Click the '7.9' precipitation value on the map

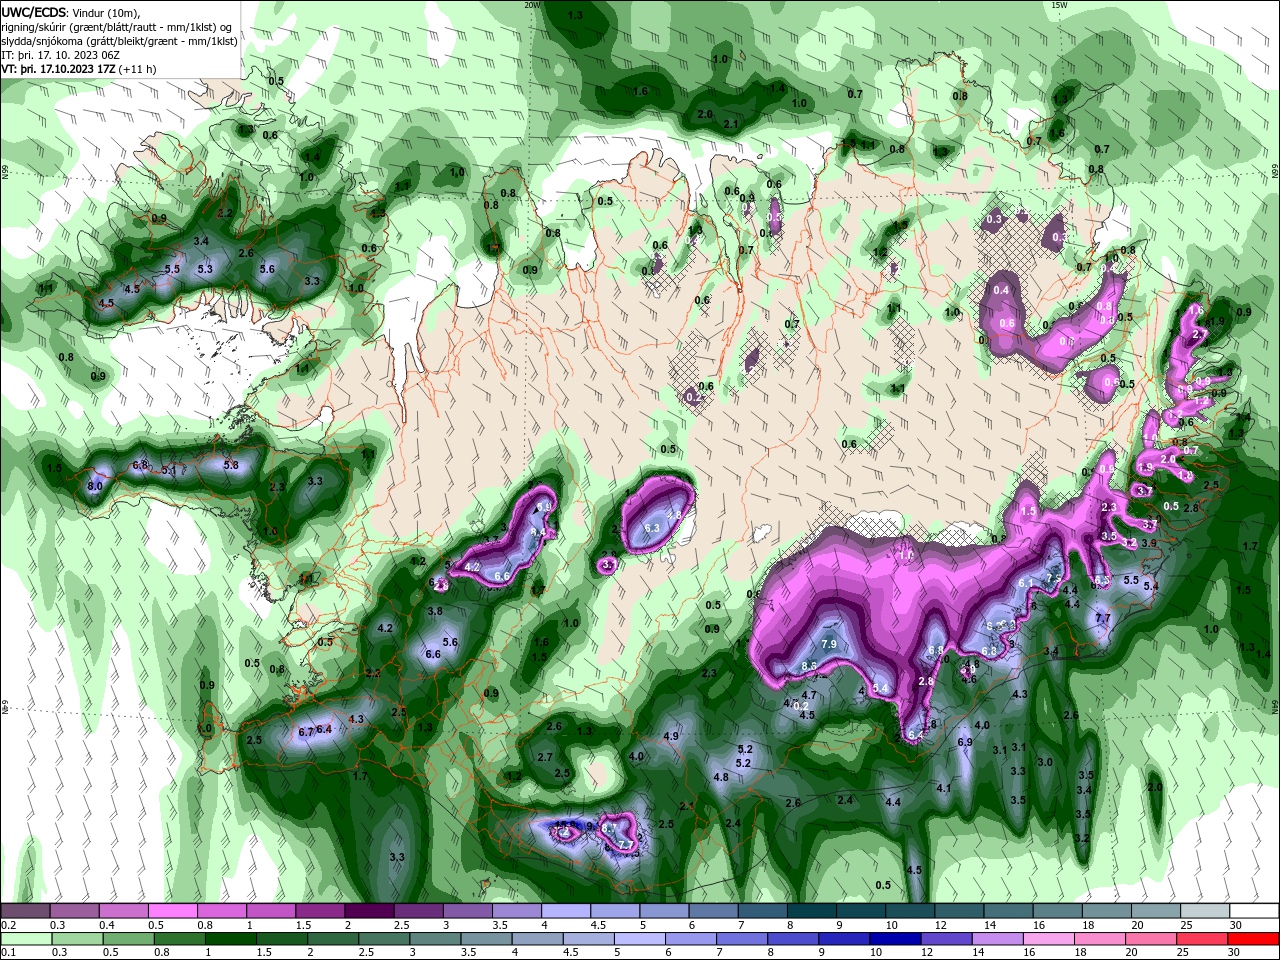(829, 643)
